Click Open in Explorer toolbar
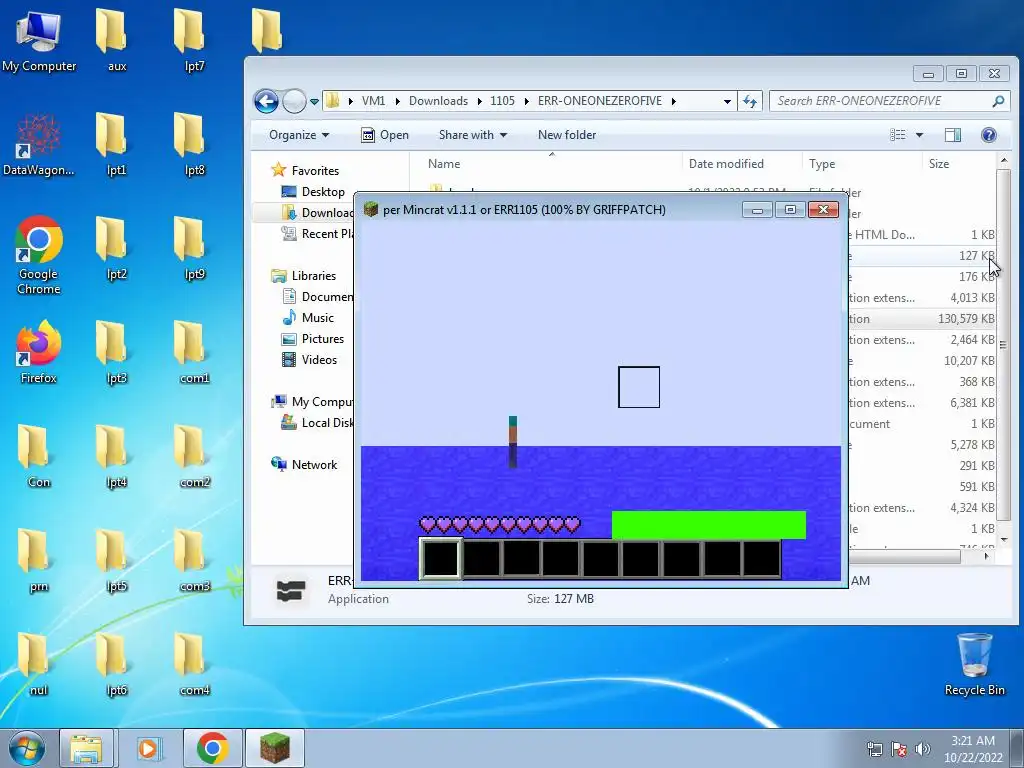 click(x=385, y=135)
